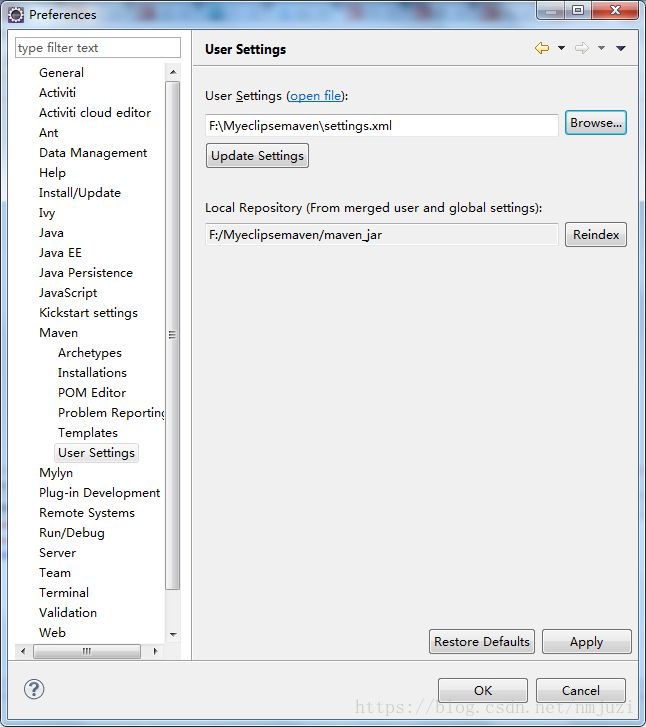Click the User Settings file path field
Image resolution: width=646 pixels, height=727 pixels.
tap(381, 126)
